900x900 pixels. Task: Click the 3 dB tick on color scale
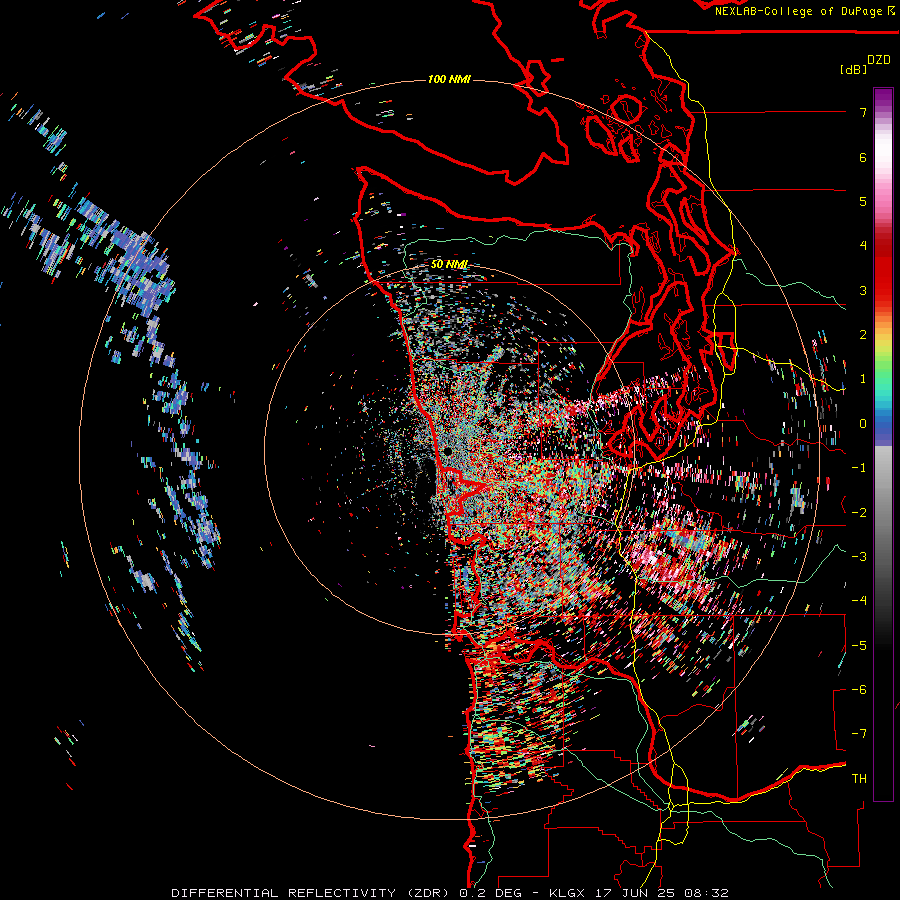click(x=863, y=290)
